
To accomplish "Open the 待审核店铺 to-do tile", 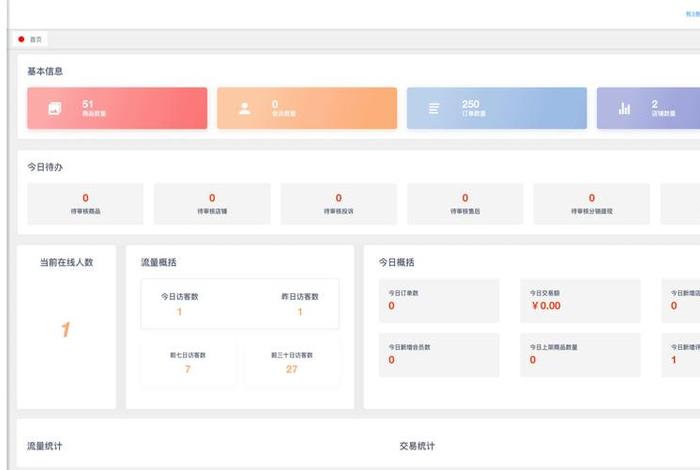I will click(x=212, y=204).
